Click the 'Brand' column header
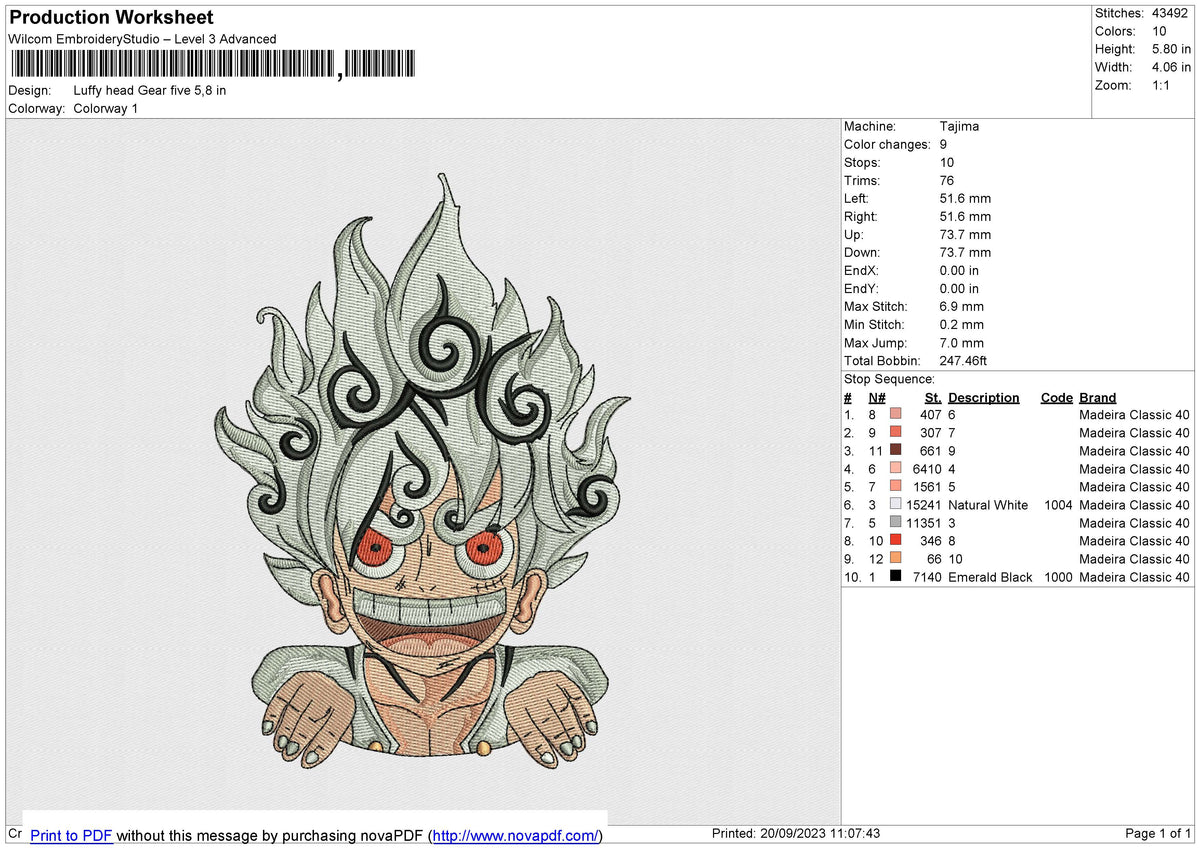Viewport: 1200px width, 848px height. [1097, 397]
